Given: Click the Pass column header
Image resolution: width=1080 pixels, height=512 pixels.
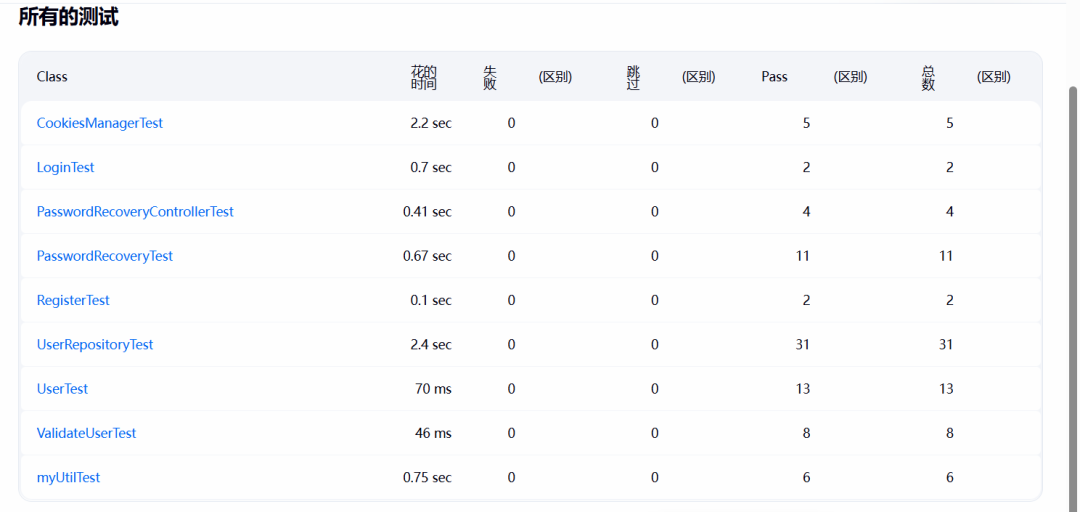Looking at the screenshot, I should tap(774, 77).
